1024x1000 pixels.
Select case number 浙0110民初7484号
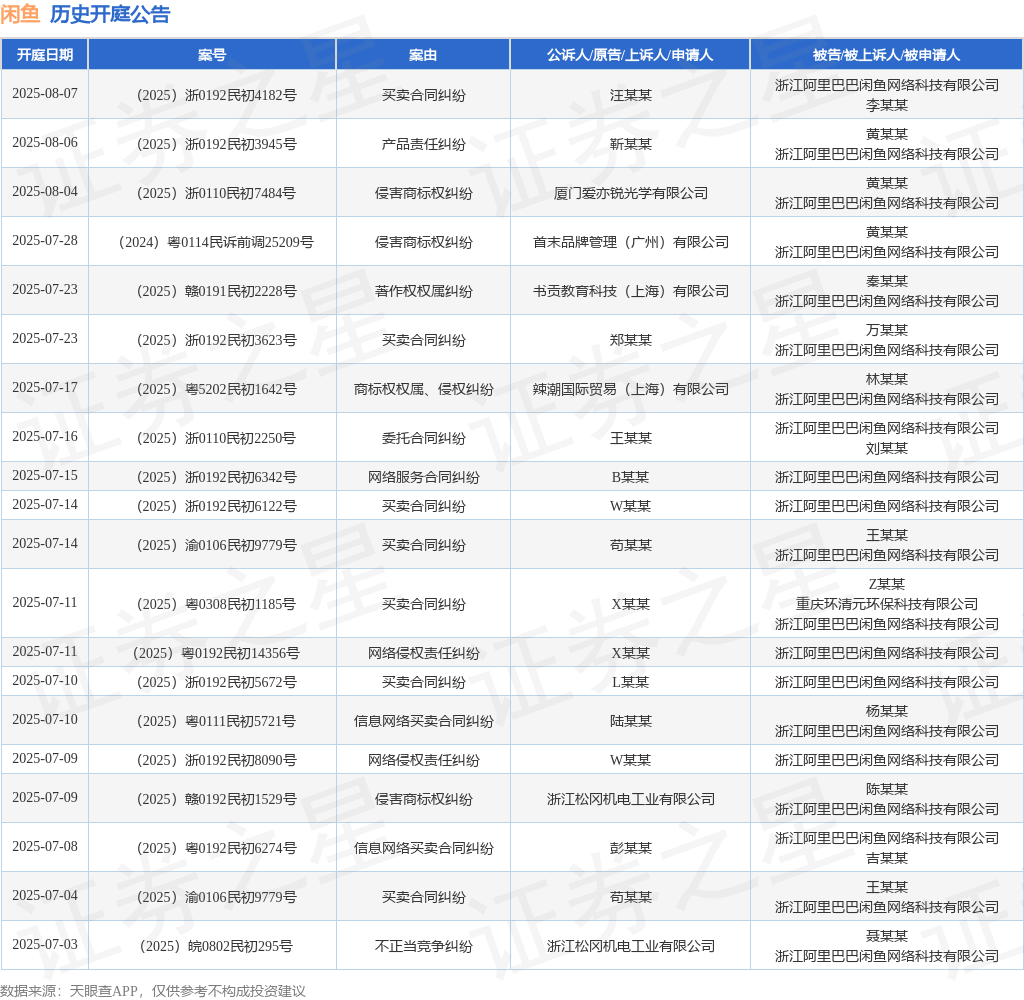pyautogui.click(x=216, y=193)
